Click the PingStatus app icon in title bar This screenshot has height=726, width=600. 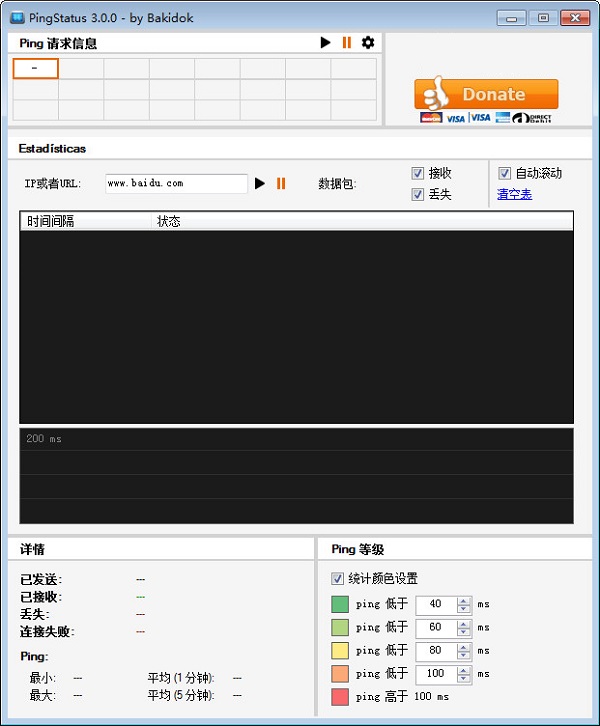point(18,17)
